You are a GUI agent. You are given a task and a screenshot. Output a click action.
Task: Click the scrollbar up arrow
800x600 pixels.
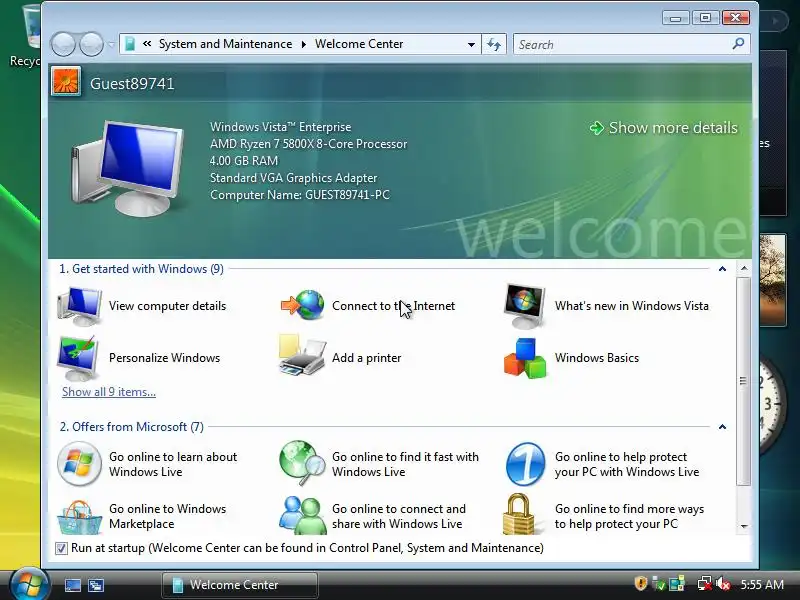click(744, 268)
